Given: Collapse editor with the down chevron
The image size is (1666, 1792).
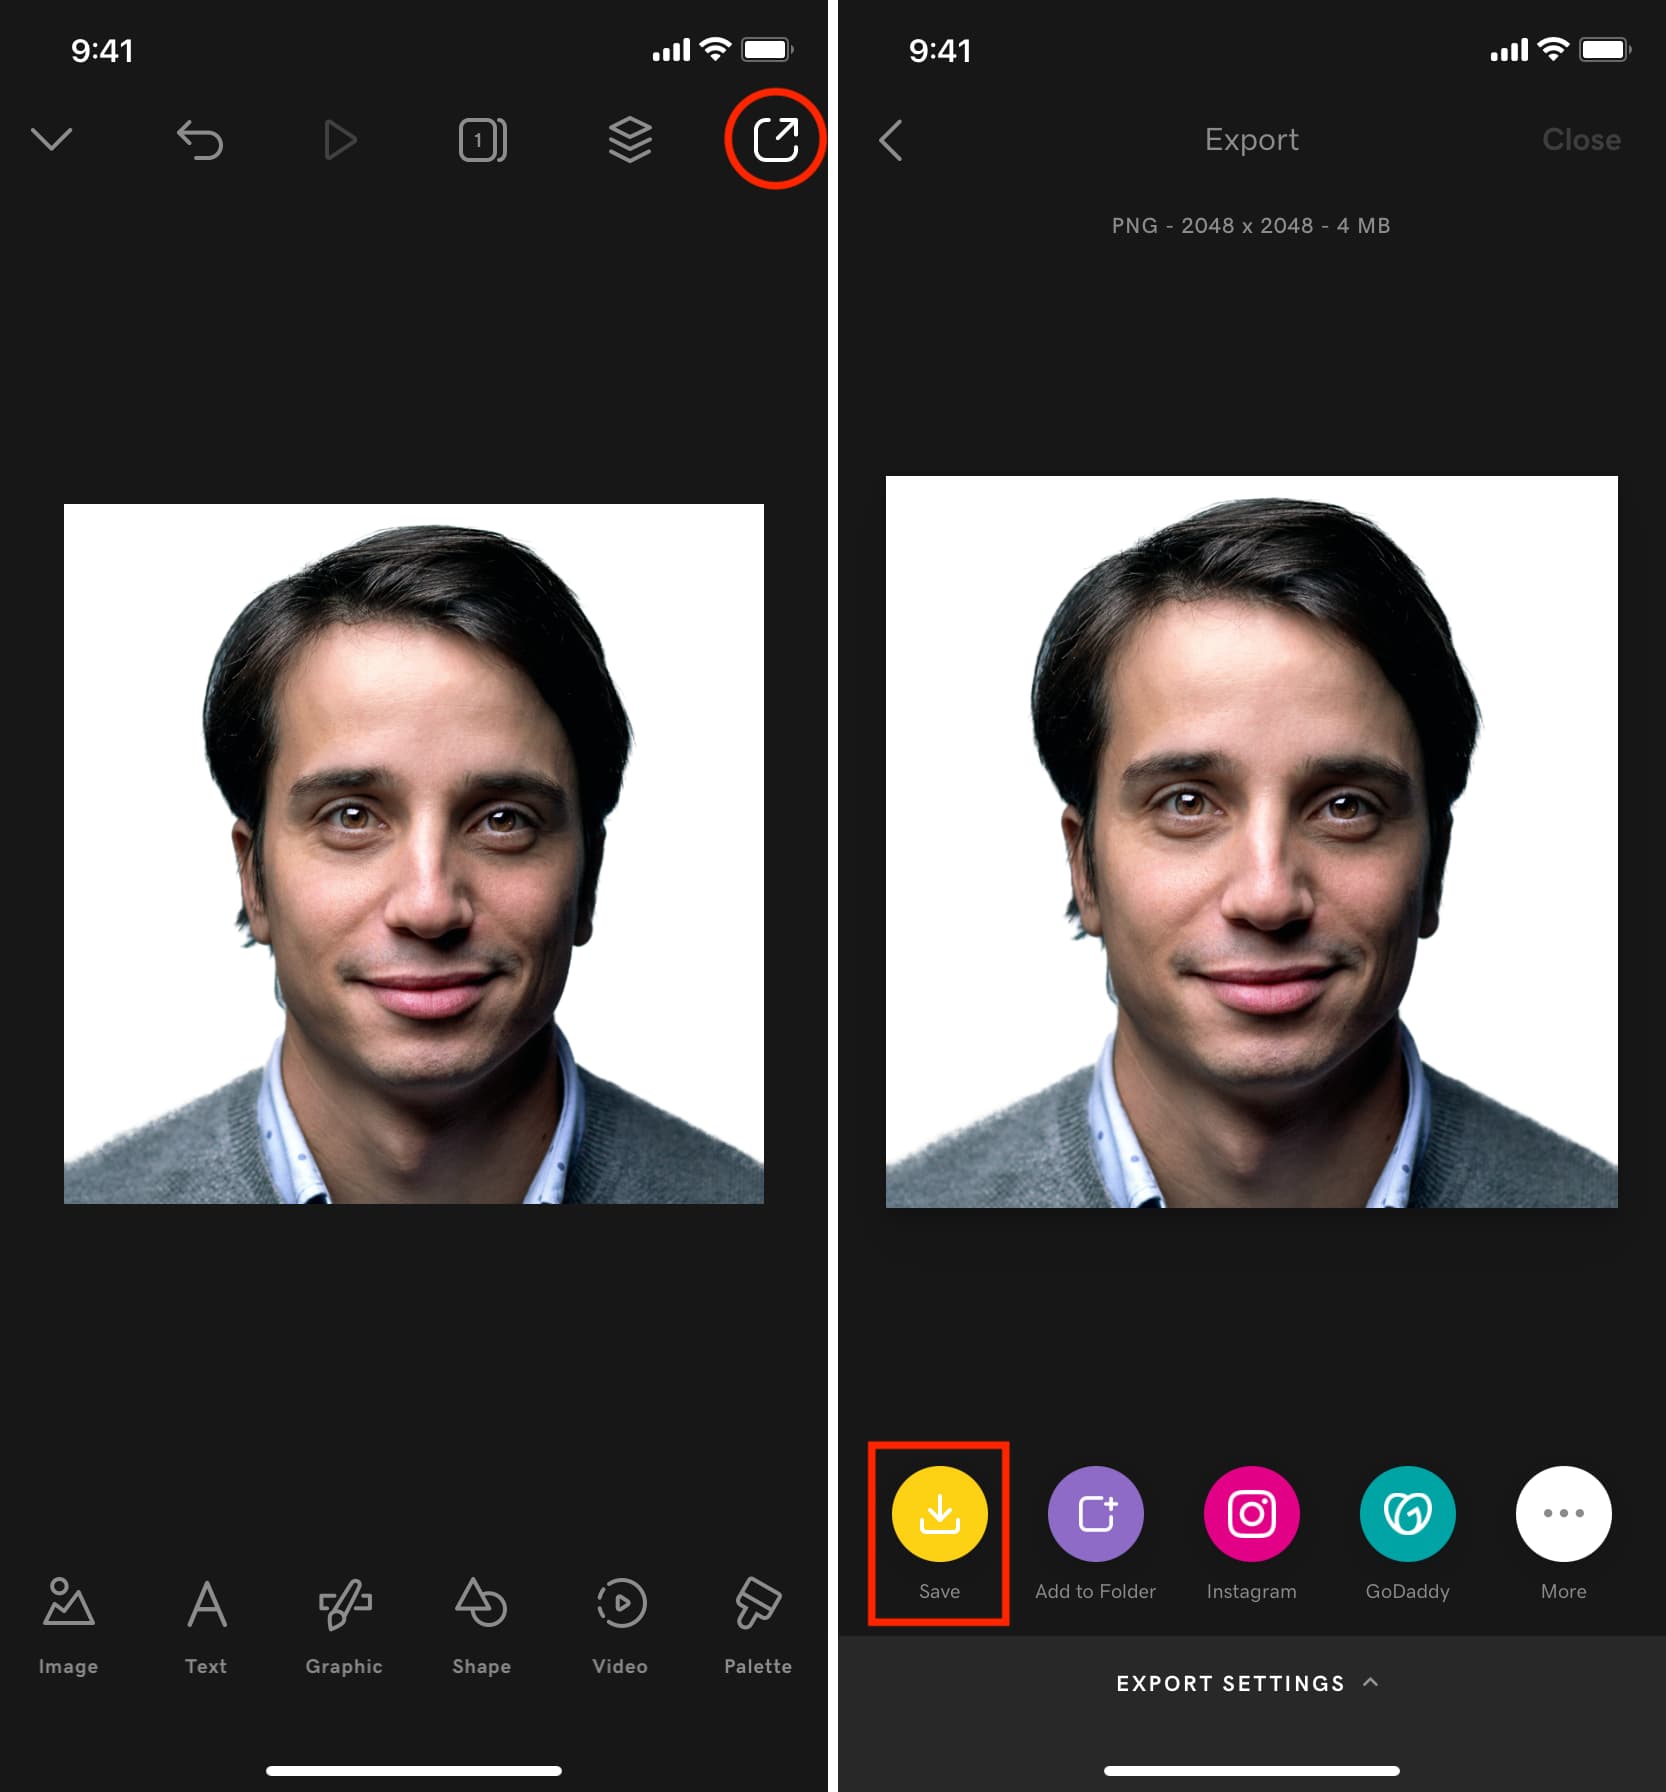Looking at the screenshot, I should (x=52, y=139).
